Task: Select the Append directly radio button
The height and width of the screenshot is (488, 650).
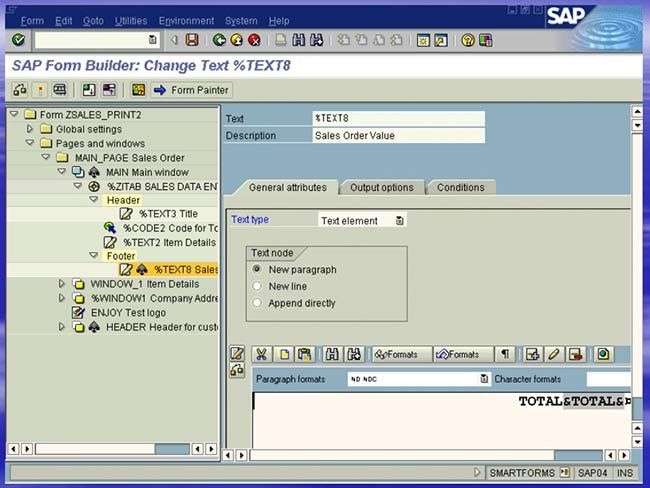Action: click(257, 303)
